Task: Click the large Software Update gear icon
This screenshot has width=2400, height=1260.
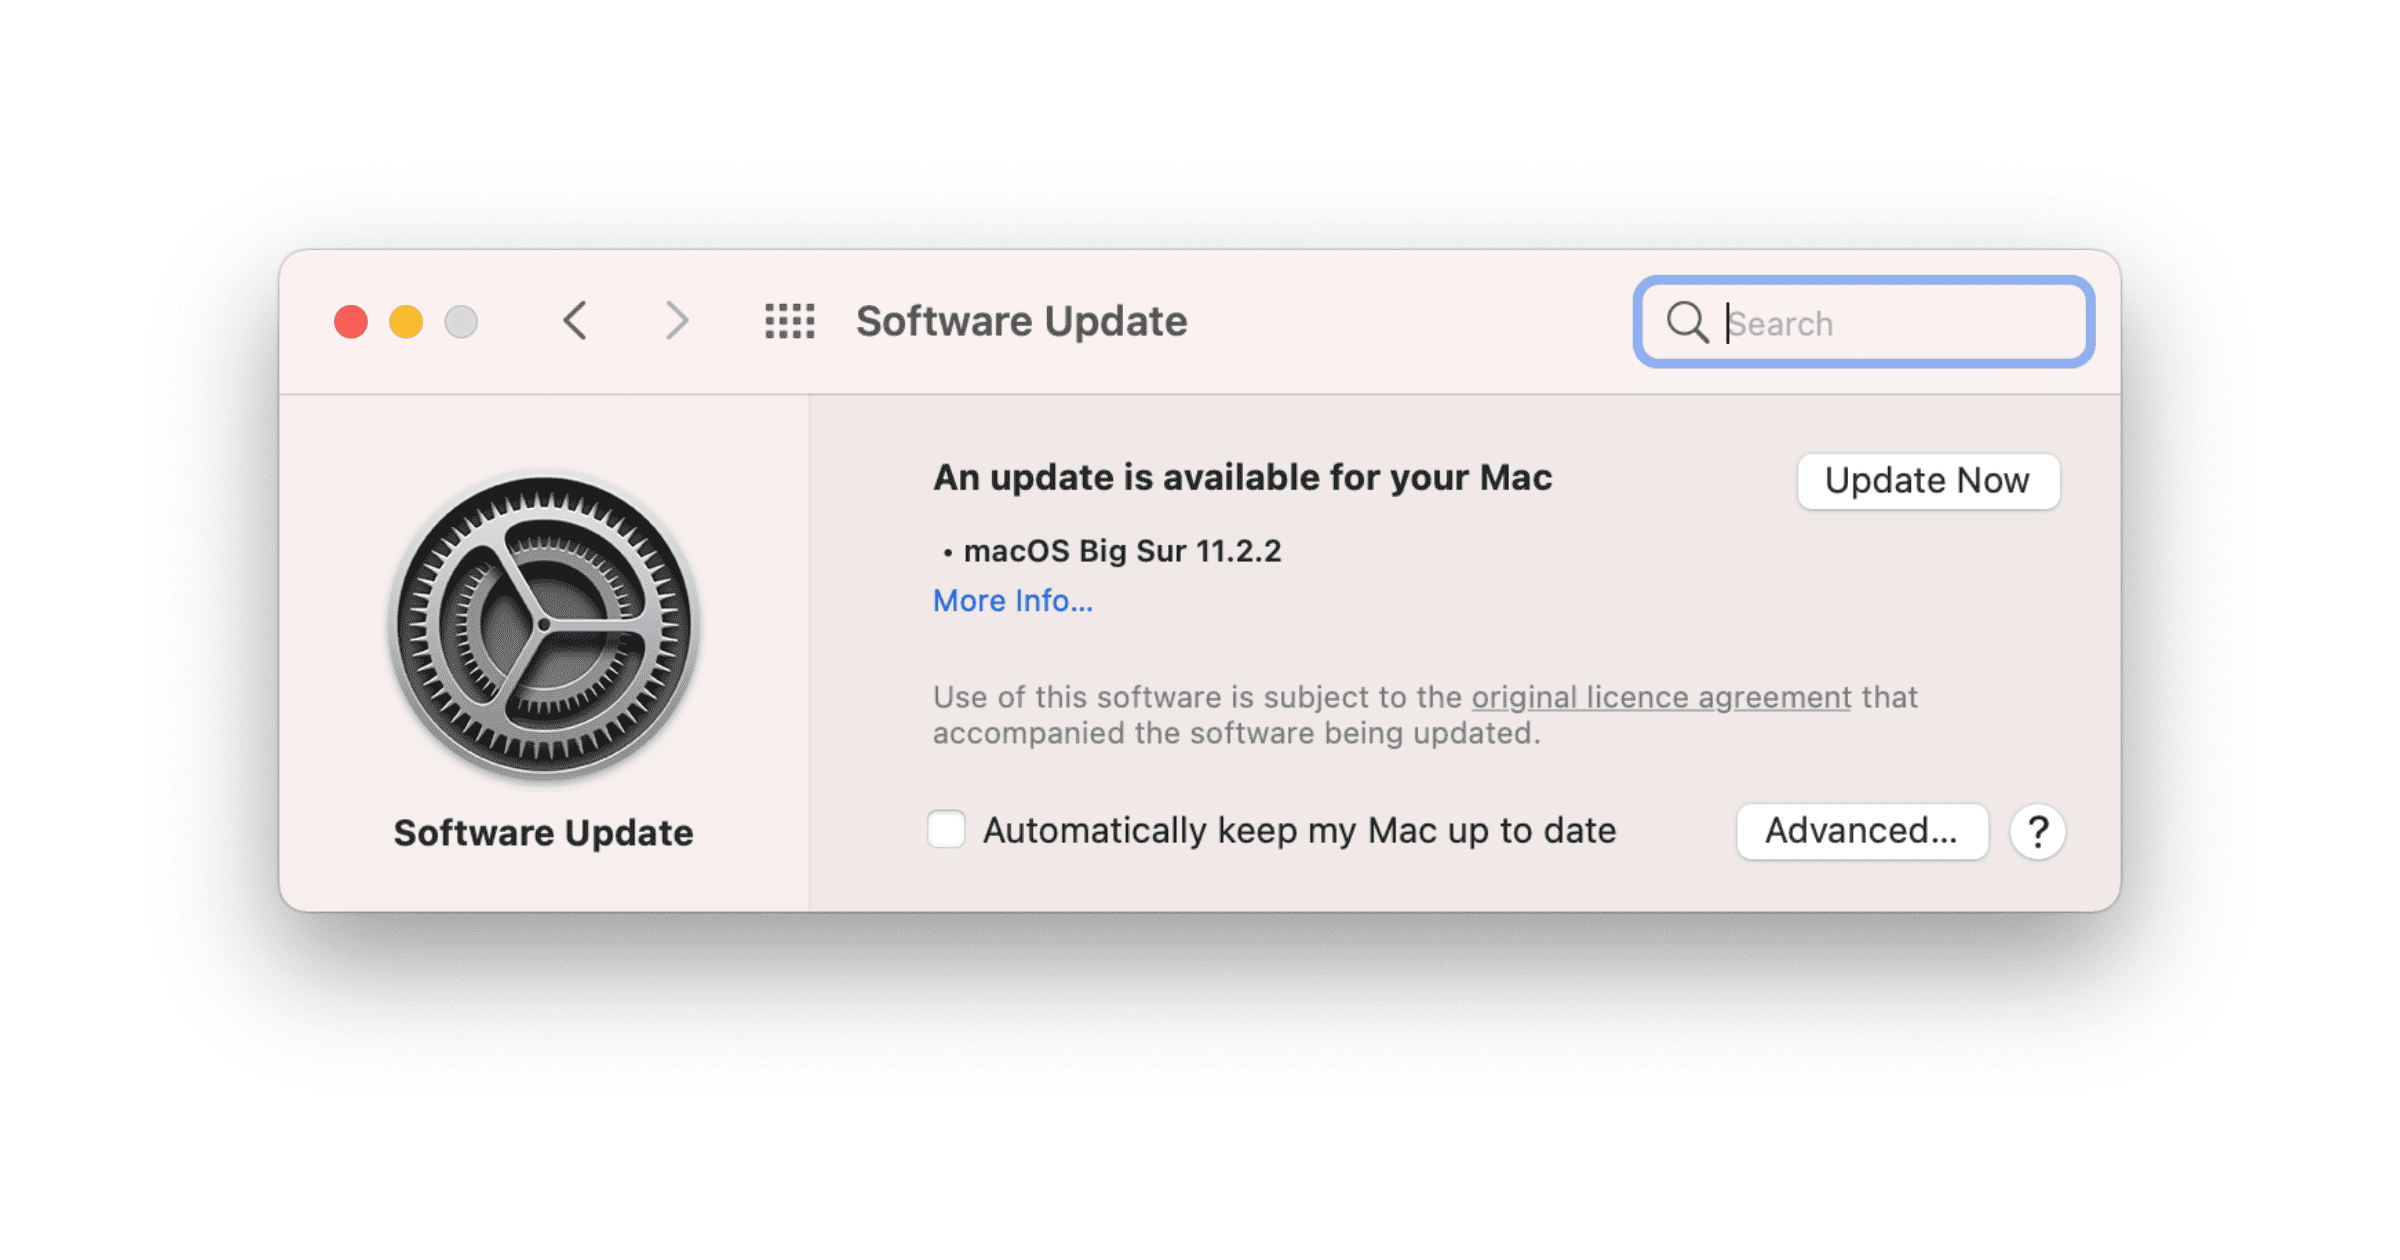Action: (x=544, y=626)
